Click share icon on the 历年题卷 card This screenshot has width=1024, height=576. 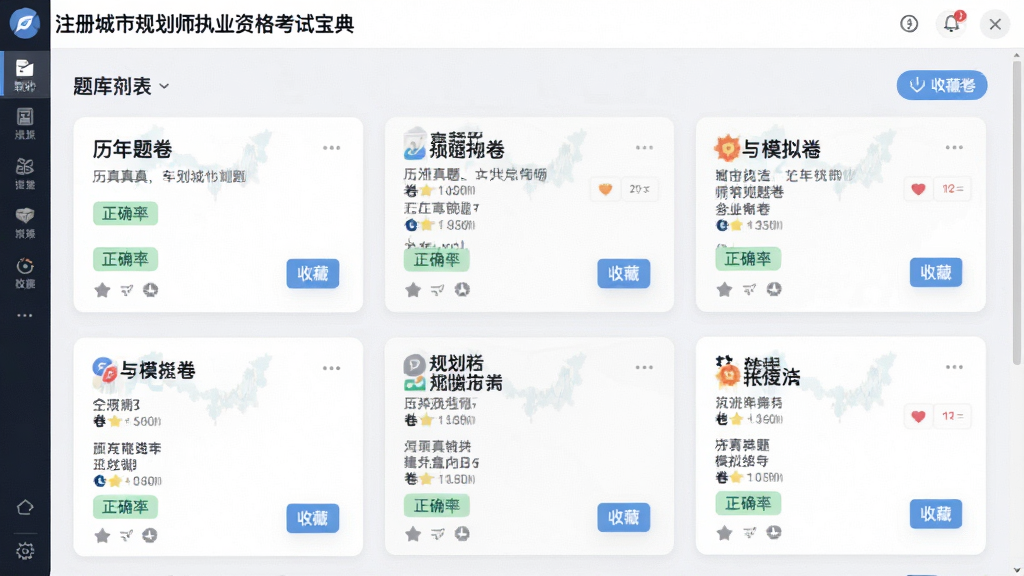[x=127, y=290]
